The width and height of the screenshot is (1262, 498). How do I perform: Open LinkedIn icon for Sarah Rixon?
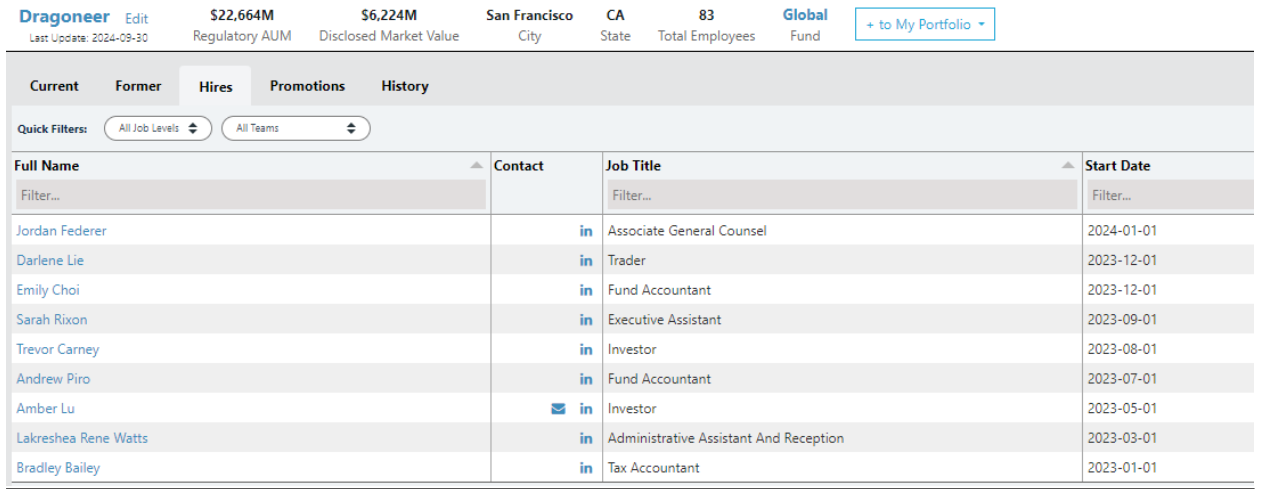point(586,320)
